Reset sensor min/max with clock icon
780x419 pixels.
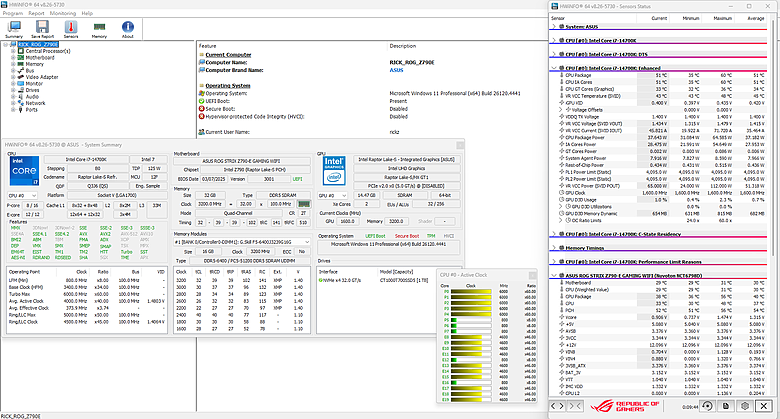pos(707,406)
